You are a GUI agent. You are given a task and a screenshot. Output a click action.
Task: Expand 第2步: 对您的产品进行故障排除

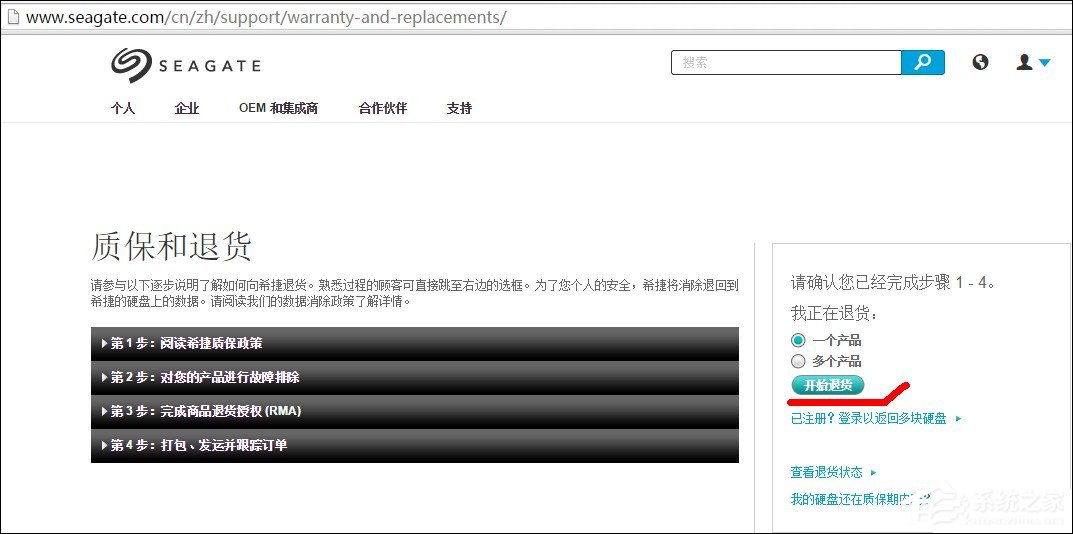click(x=414, y=377)
